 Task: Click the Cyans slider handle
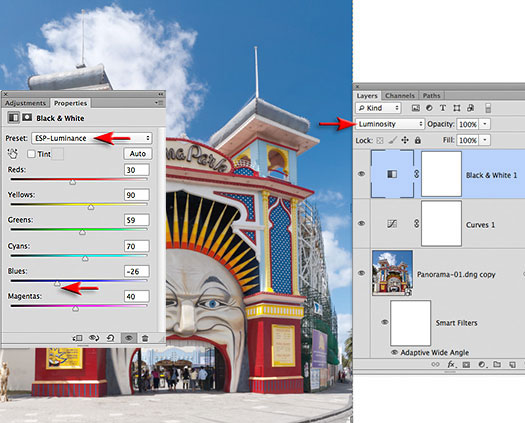85,258
